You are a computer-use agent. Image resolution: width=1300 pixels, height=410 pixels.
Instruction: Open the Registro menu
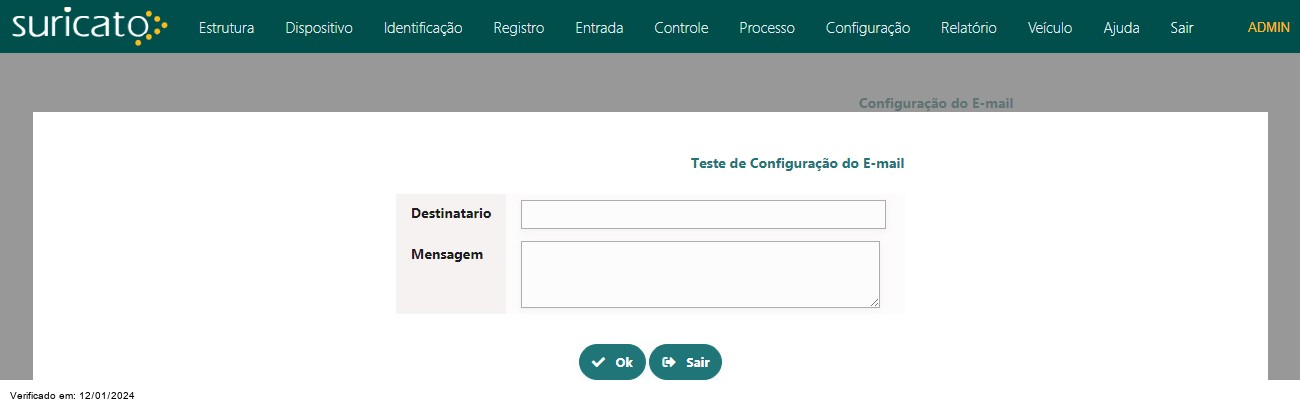(x=519, y=28)
